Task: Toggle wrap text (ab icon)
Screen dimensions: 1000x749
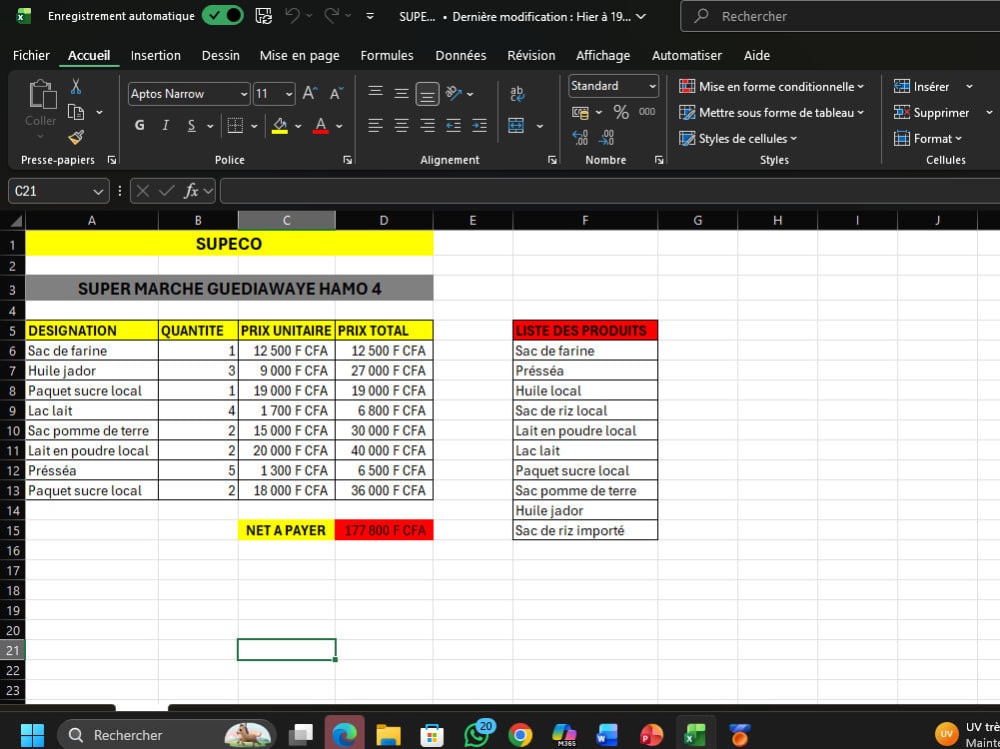Action: point(517,93)
